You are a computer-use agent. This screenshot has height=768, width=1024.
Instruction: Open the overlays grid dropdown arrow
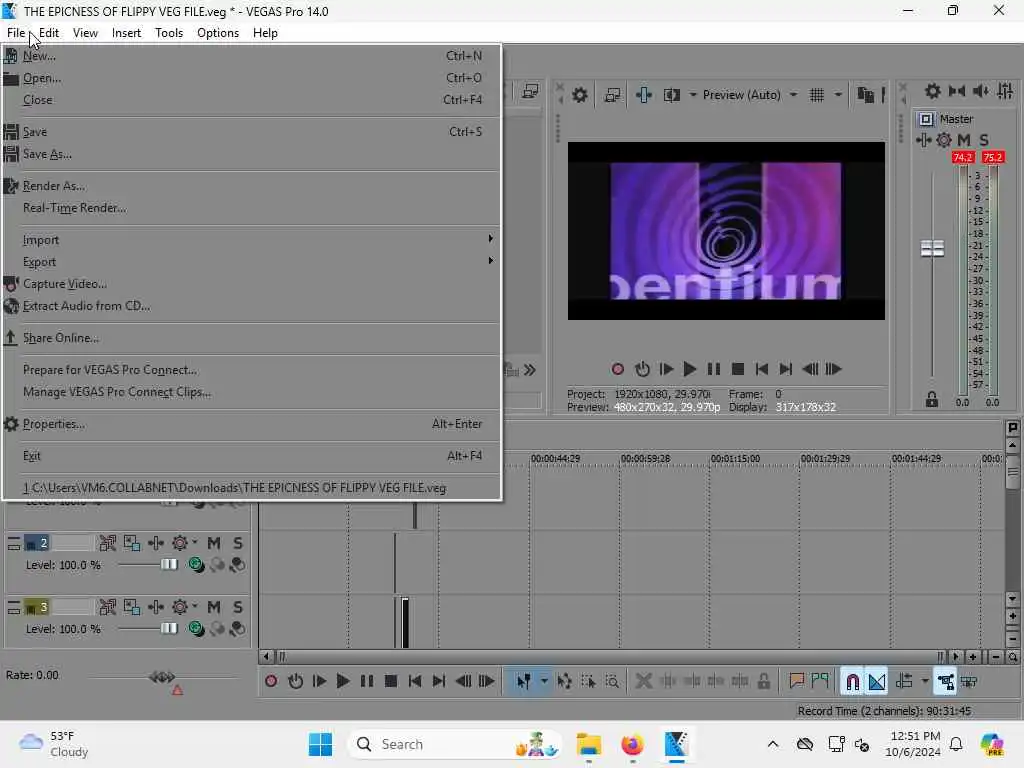click(838, 95)
